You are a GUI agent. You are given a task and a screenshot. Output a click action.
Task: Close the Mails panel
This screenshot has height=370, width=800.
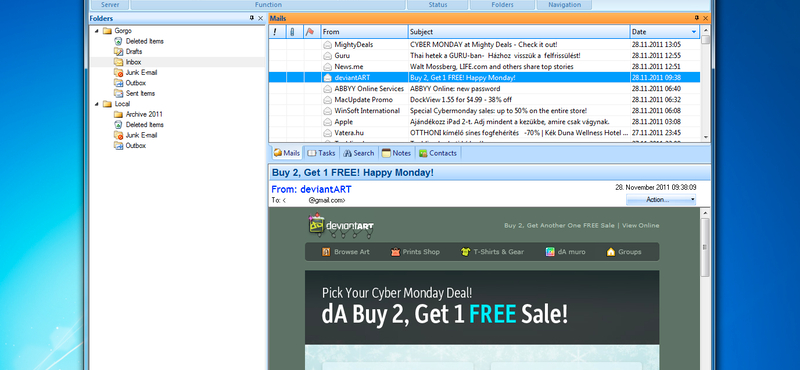[x=706, y=18]
